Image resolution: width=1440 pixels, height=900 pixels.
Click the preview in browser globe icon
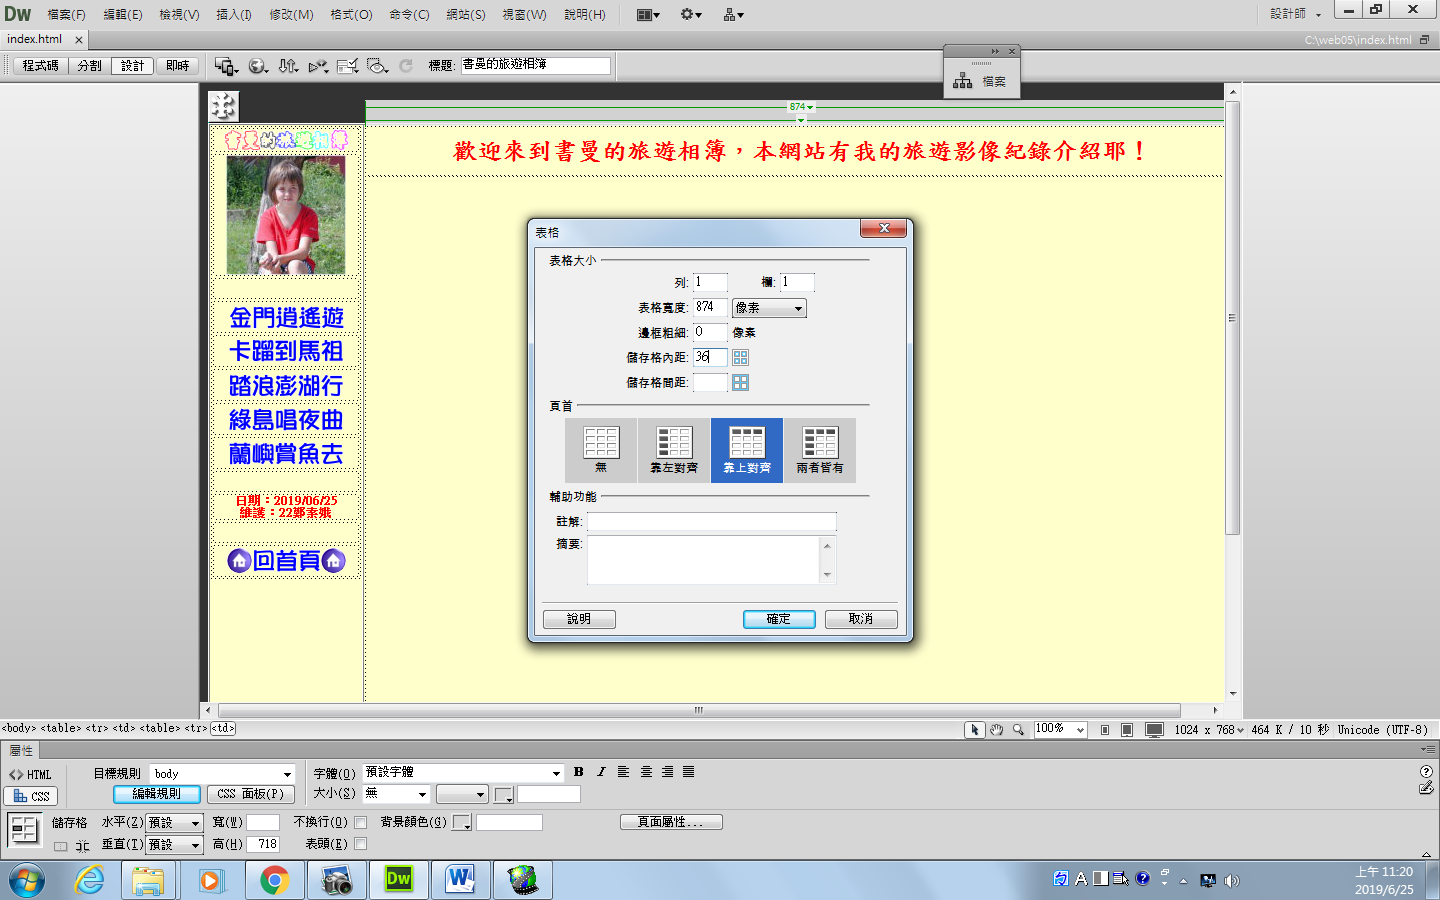[257, 66]
